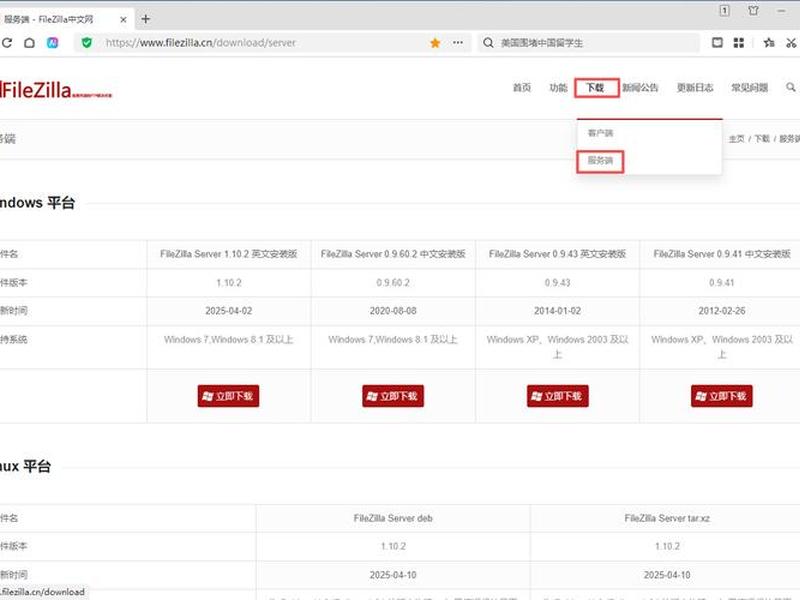
Task: Open the apps grid icon in toolbar
Action: [x=739, y=43]
